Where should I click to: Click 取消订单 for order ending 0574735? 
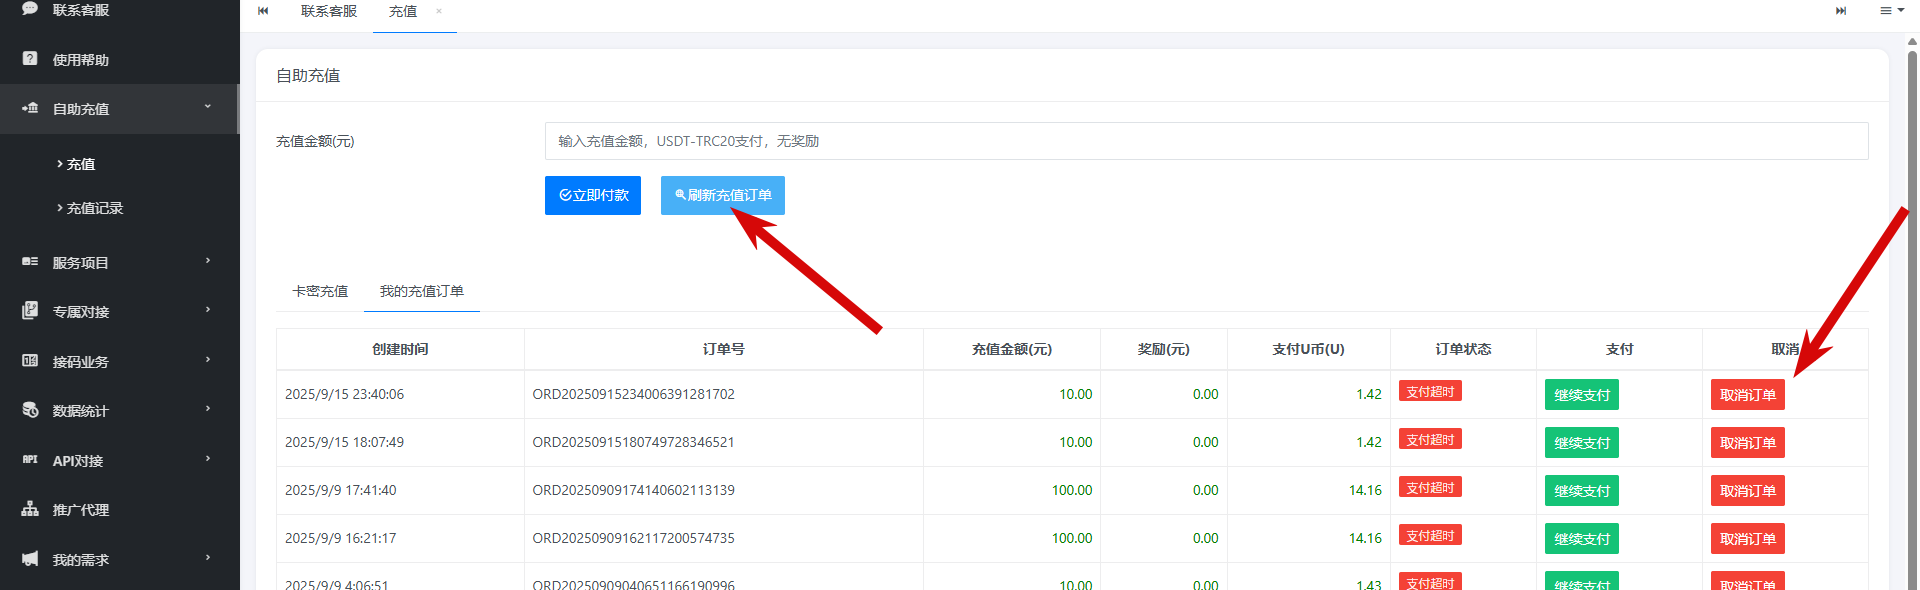point(1748,539)
